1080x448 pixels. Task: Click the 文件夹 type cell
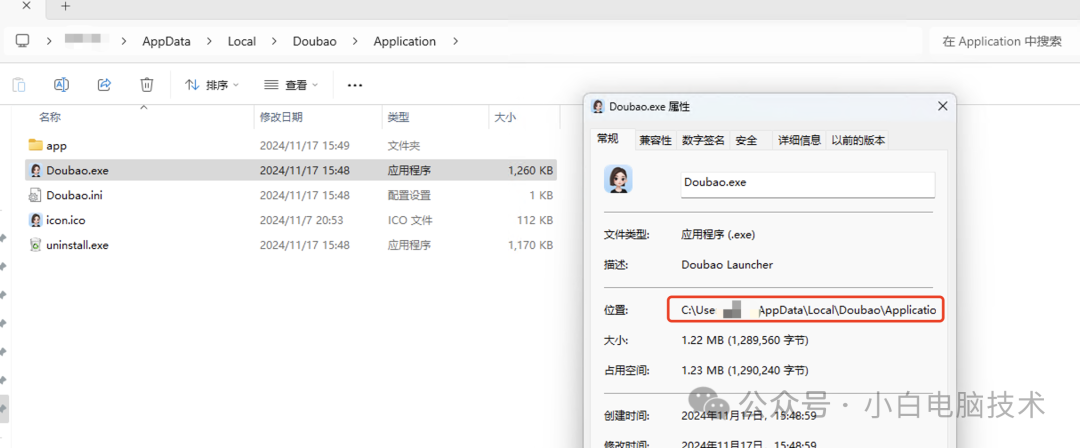(404, 146)
